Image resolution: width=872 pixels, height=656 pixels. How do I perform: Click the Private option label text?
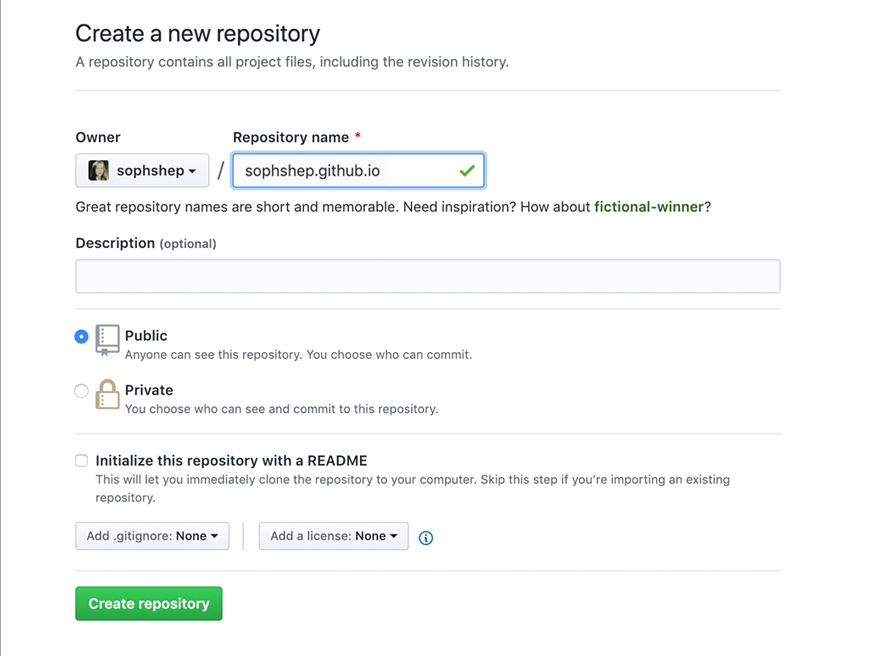click(x=149, y=390)
